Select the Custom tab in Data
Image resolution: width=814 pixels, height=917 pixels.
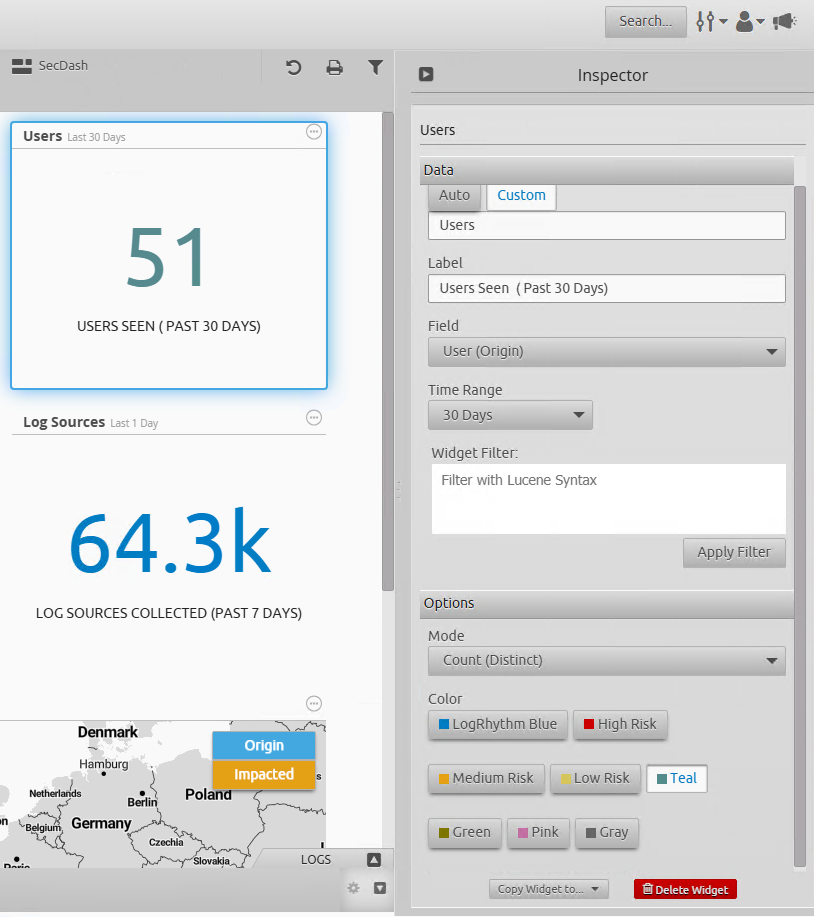[x=521, y=195]
